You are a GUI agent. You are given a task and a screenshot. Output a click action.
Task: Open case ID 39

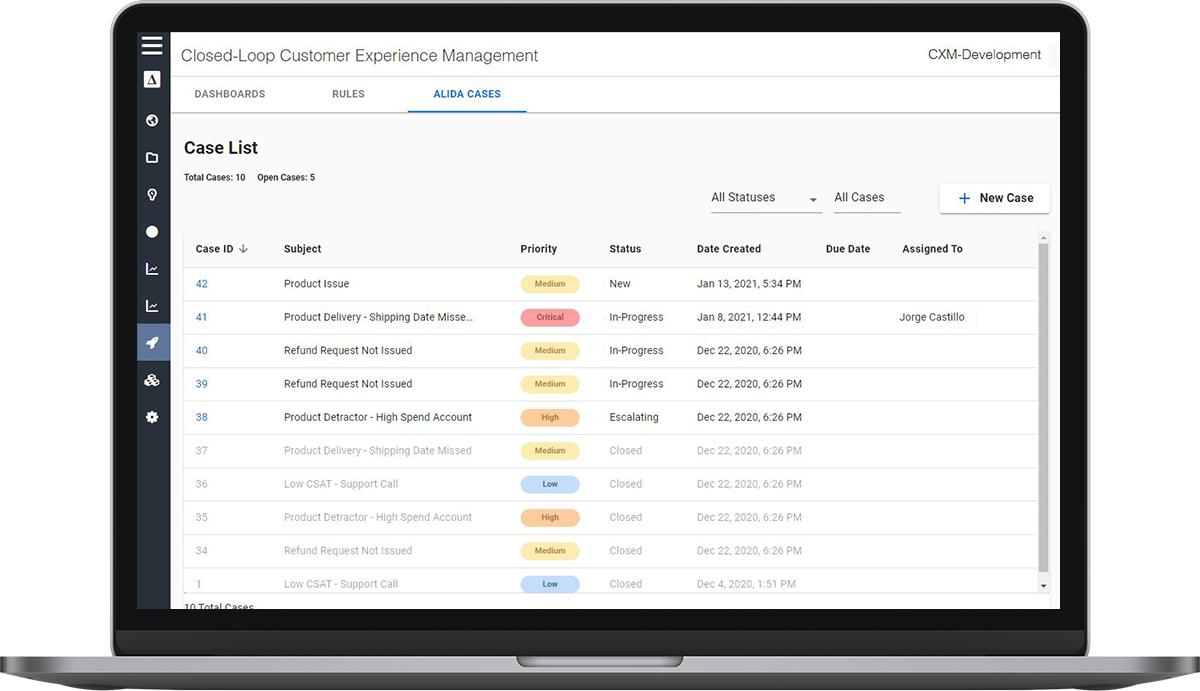tap(202, 384)
